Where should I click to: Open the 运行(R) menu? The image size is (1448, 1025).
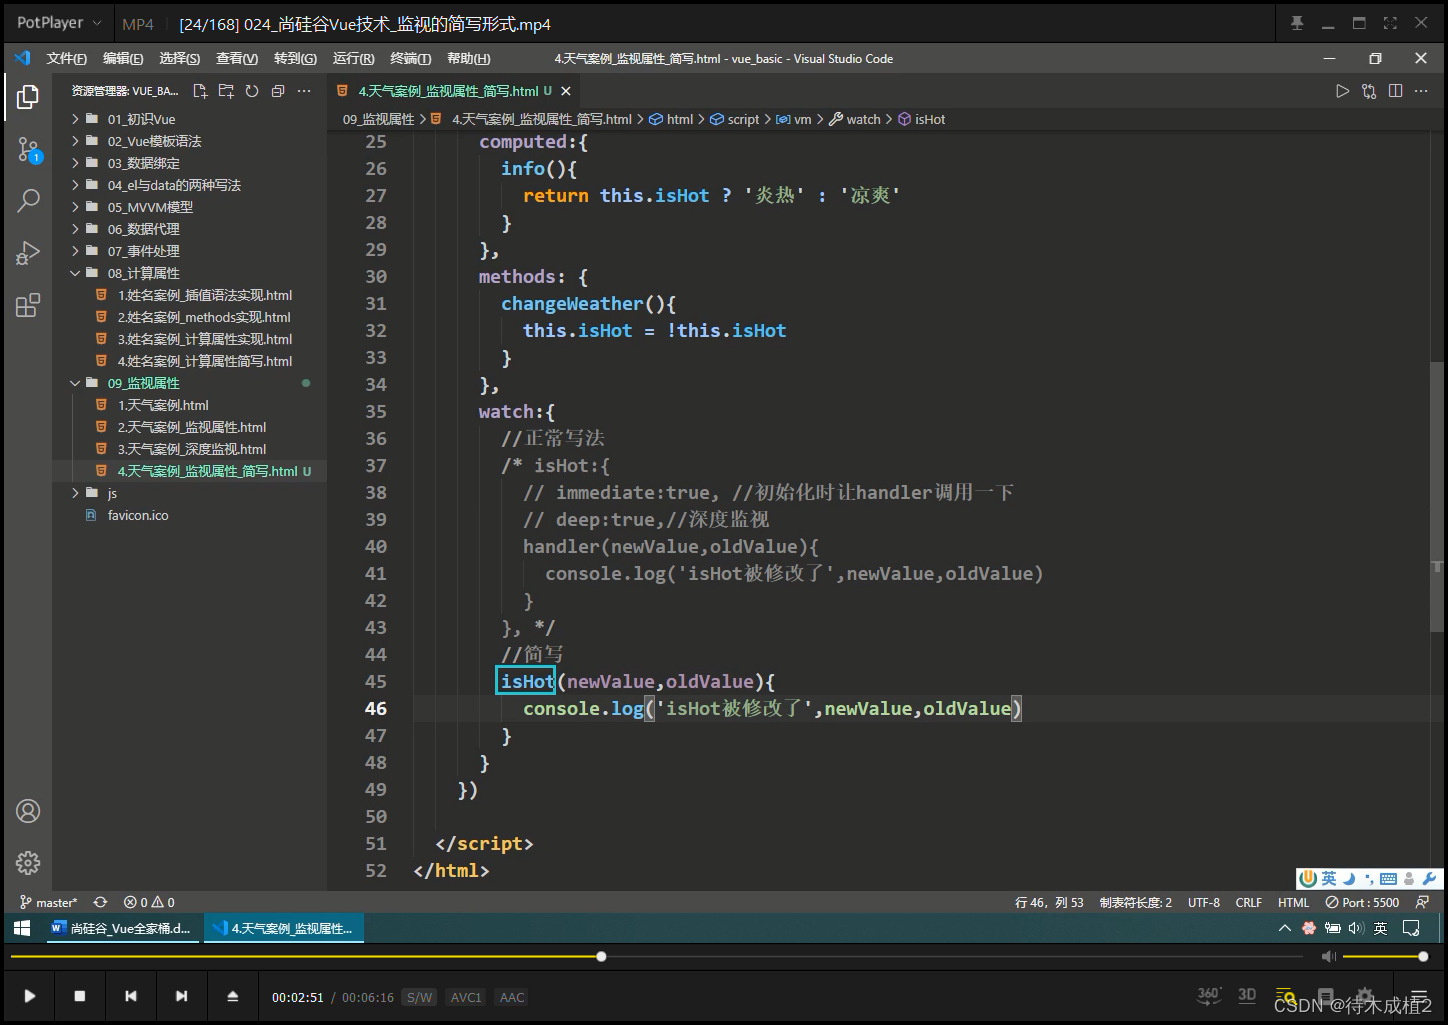coord(354,59)
